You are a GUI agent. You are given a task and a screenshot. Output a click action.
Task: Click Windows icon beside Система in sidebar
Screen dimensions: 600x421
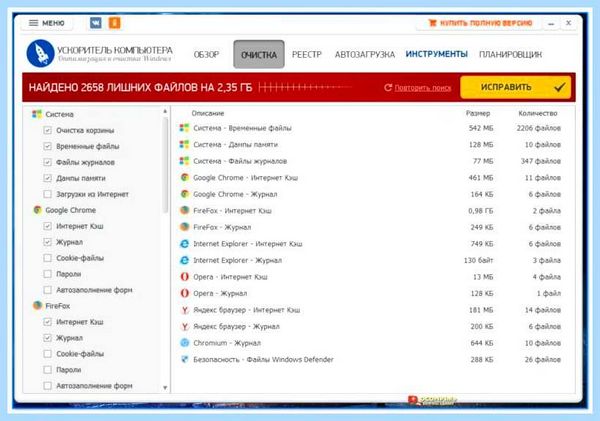pyautogui.click(x=37, y=114)
